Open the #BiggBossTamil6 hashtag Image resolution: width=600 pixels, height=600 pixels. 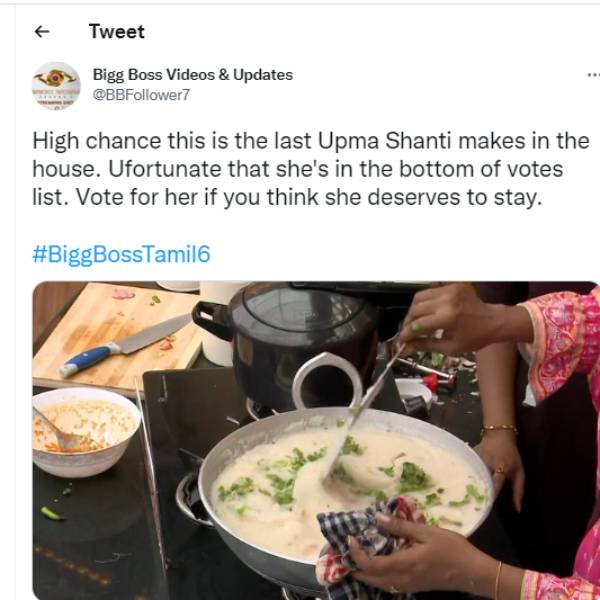tap(121, 254)
